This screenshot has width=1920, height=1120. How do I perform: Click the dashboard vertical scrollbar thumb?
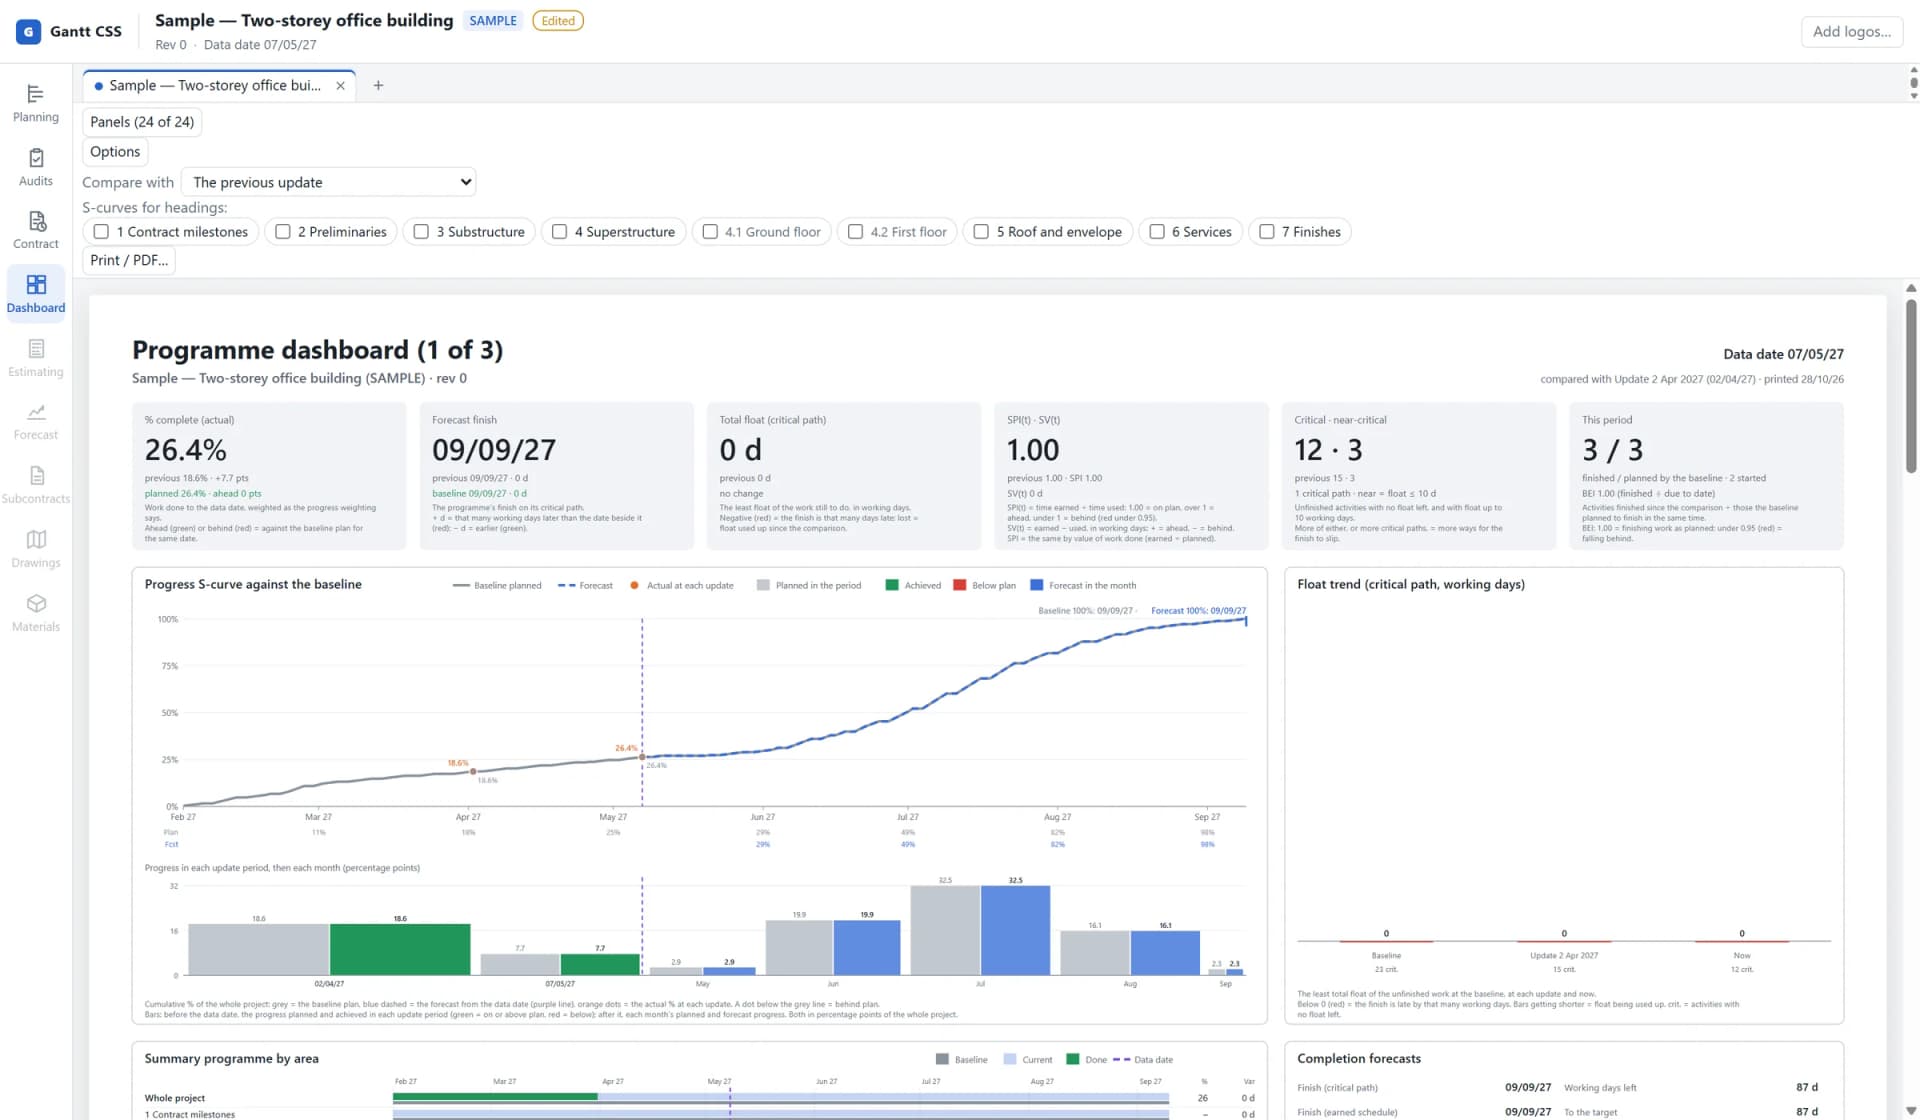coord(1911,385)
